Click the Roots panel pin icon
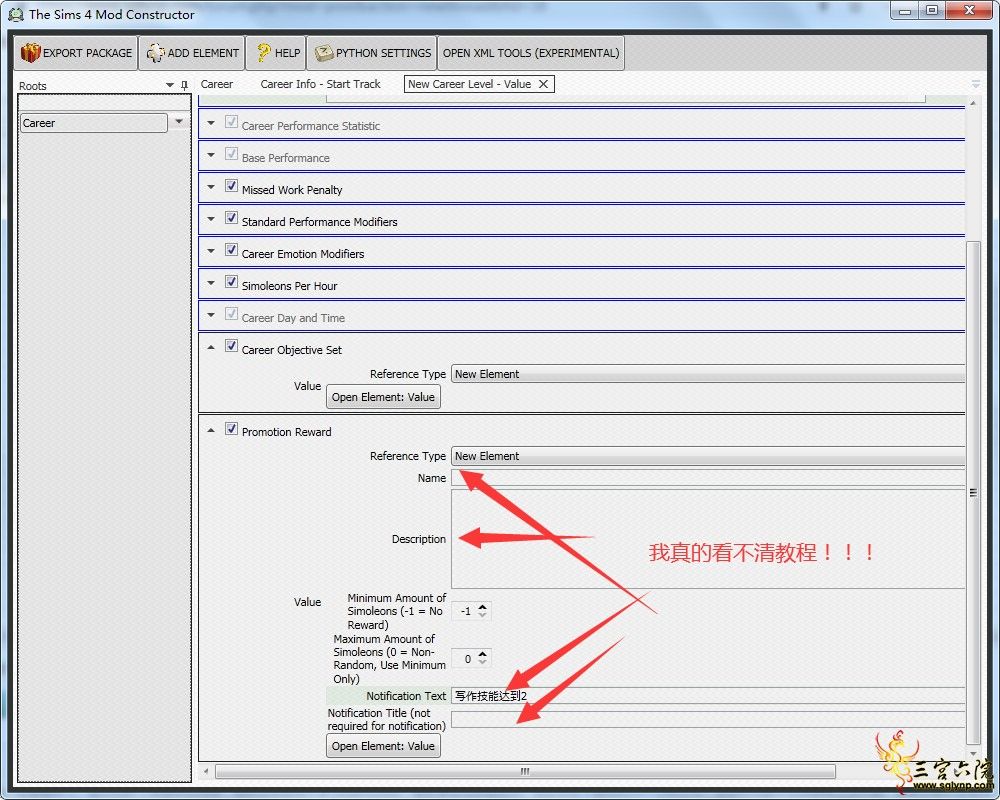The image size is (1000, 800). 184,85
